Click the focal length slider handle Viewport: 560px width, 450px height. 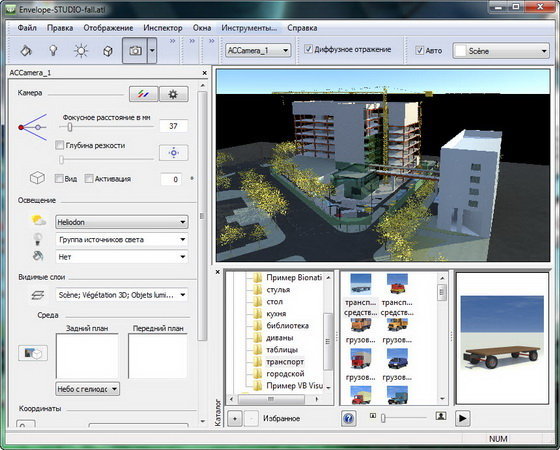70,127
